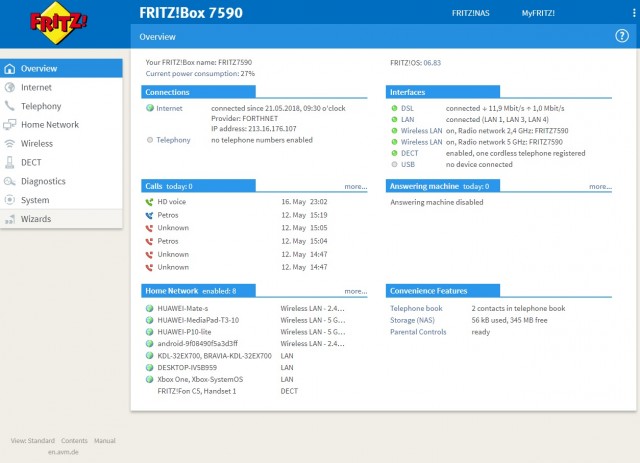Click the Home Network monitors icon
The height and width of the screenshot is (463, 640).
(x=10, y=125)
